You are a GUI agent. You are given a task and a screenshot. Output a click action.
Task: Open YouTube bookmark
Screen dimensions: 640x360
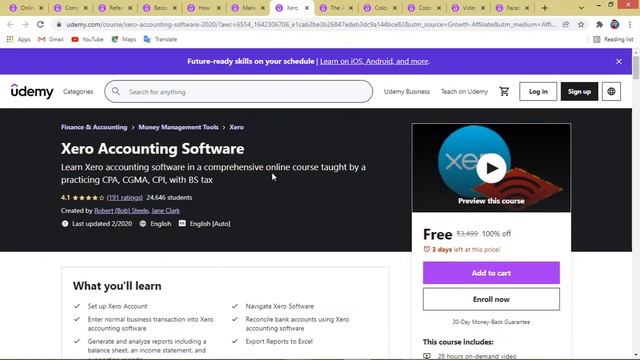(x=87, y=39)
